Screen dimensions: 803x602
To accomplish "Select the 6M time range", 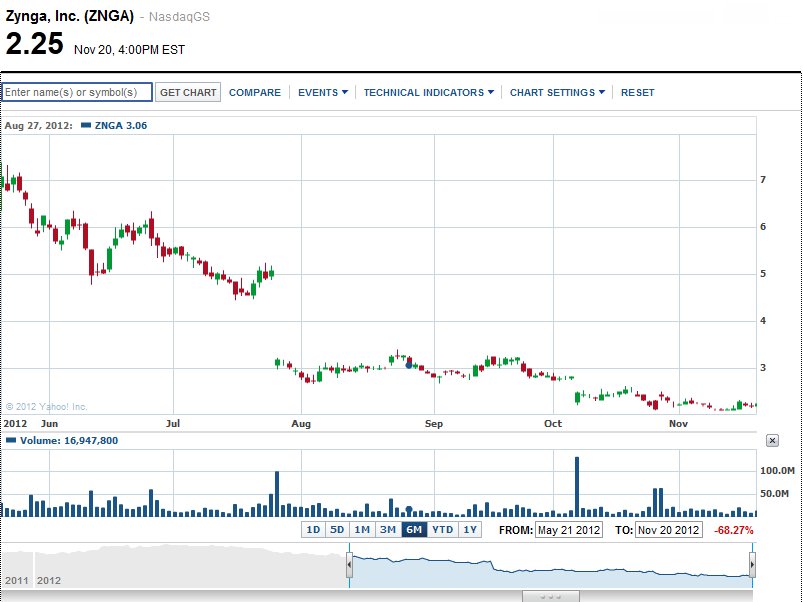I will [x=414, y=530].
